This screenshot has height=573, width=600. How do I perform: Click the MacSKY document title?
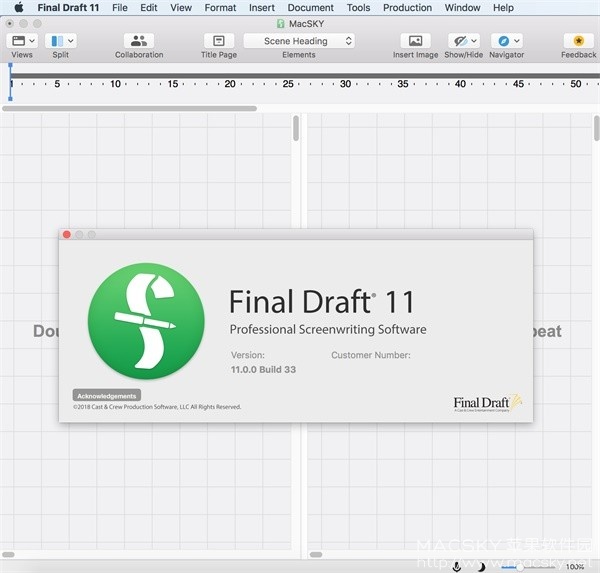coord(307,24)
